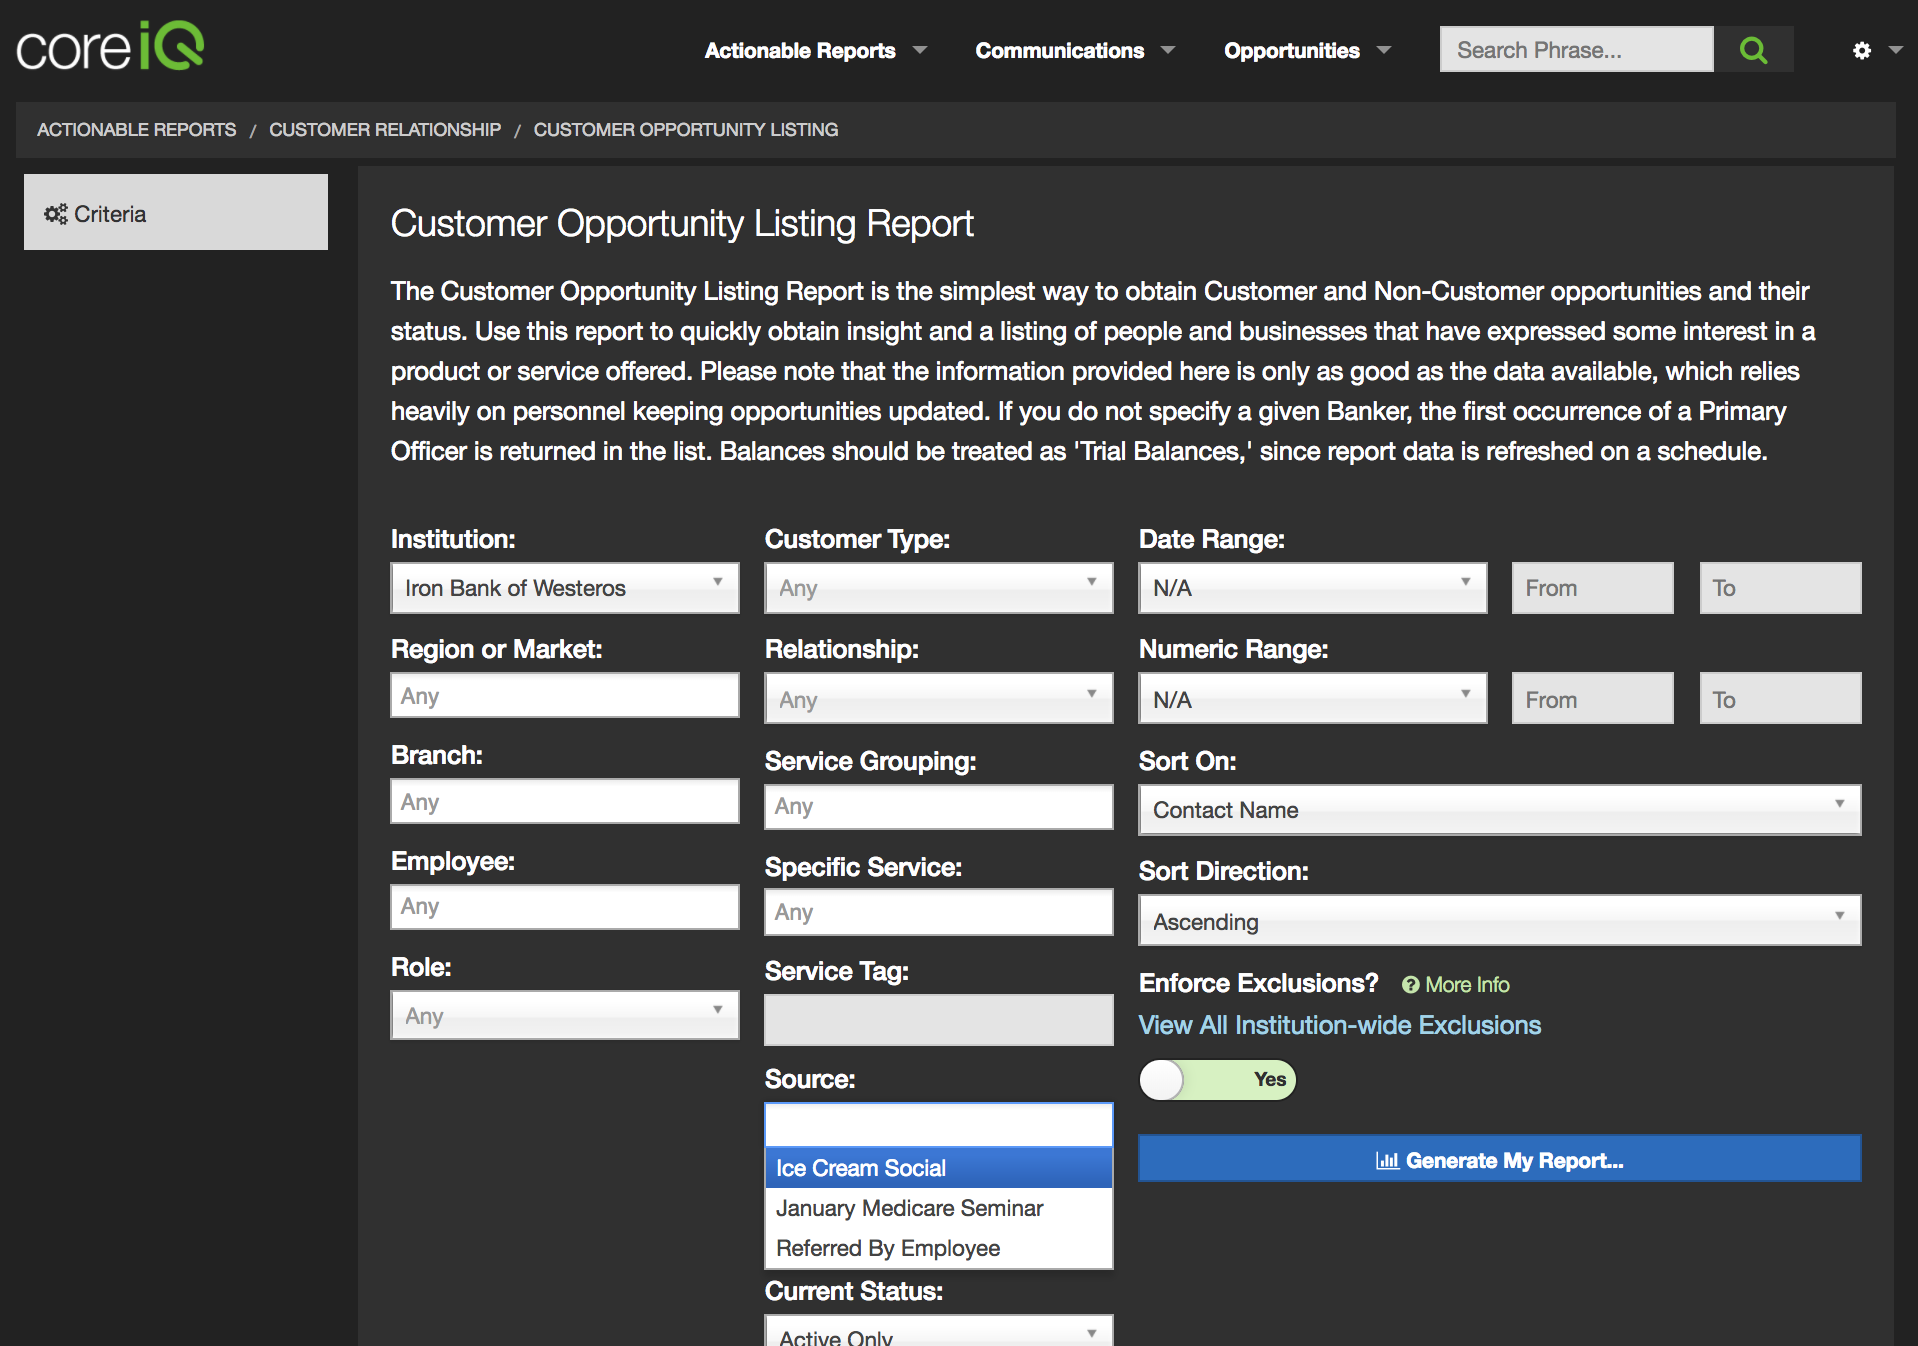
Task: Click the chart icon on Generate button
Action: pos(1386,1161)
